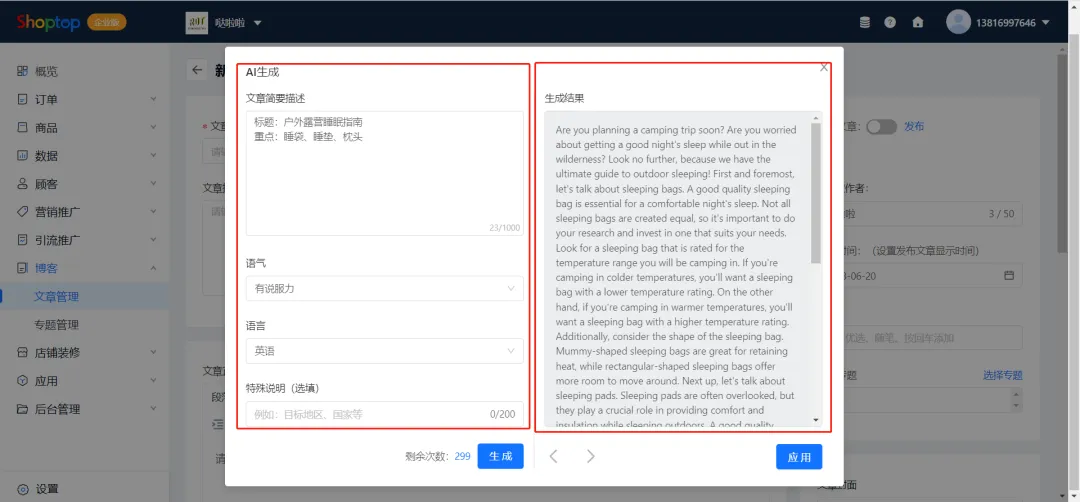The image size is (1080, 502).
Task: Click the Shoptop 企业版 edition badge
Action: click(x=107, y=22)
